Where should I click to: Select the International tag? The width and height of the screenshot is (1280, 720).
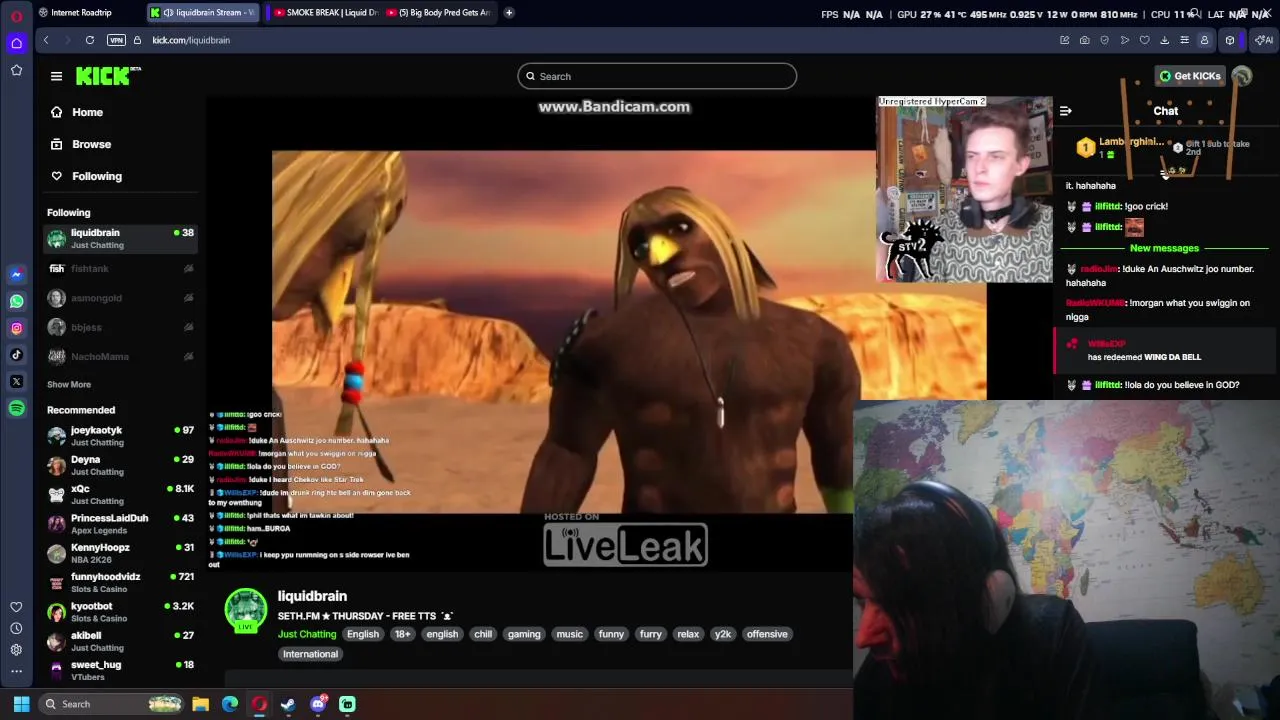click(x=310, y=654)
